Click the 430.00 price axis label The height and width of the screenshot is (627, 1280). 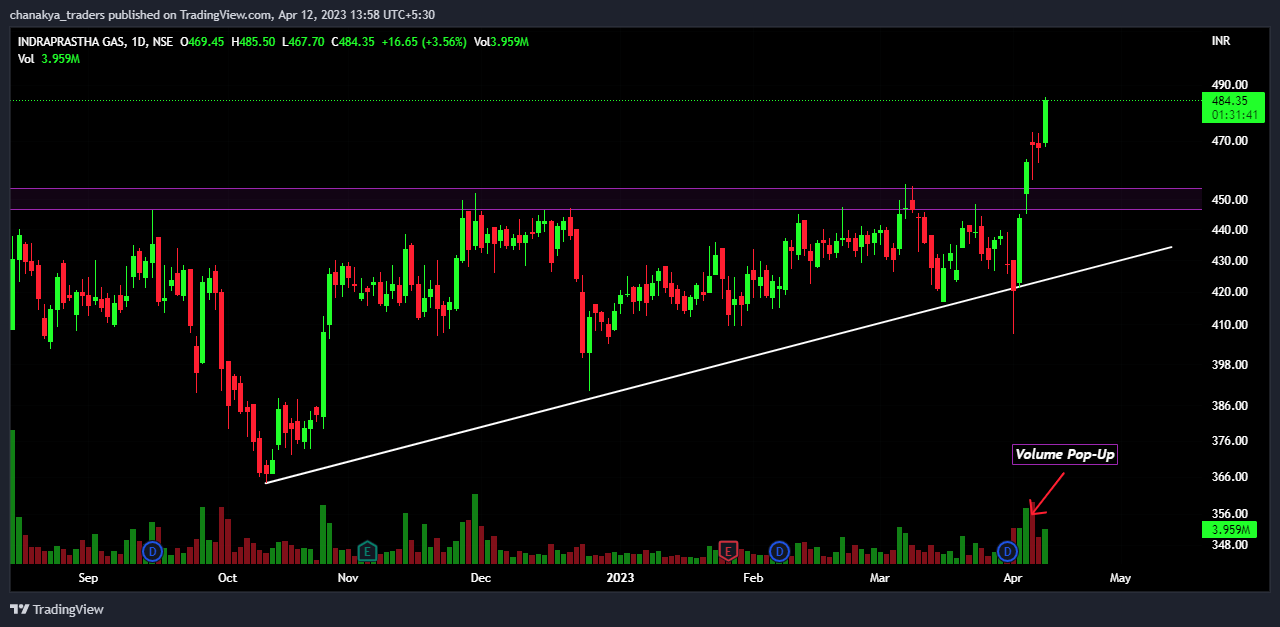click(1229, 261)
